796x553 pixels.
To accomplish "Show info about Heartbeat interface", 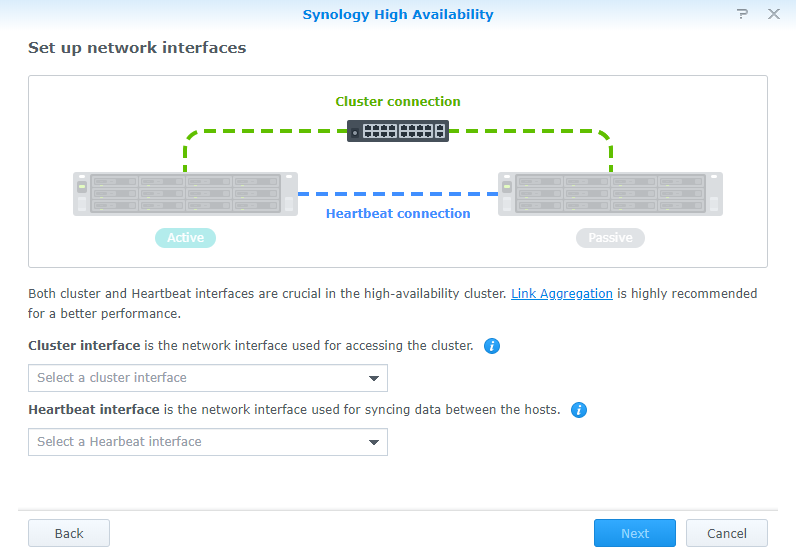I will pos(579,410).
